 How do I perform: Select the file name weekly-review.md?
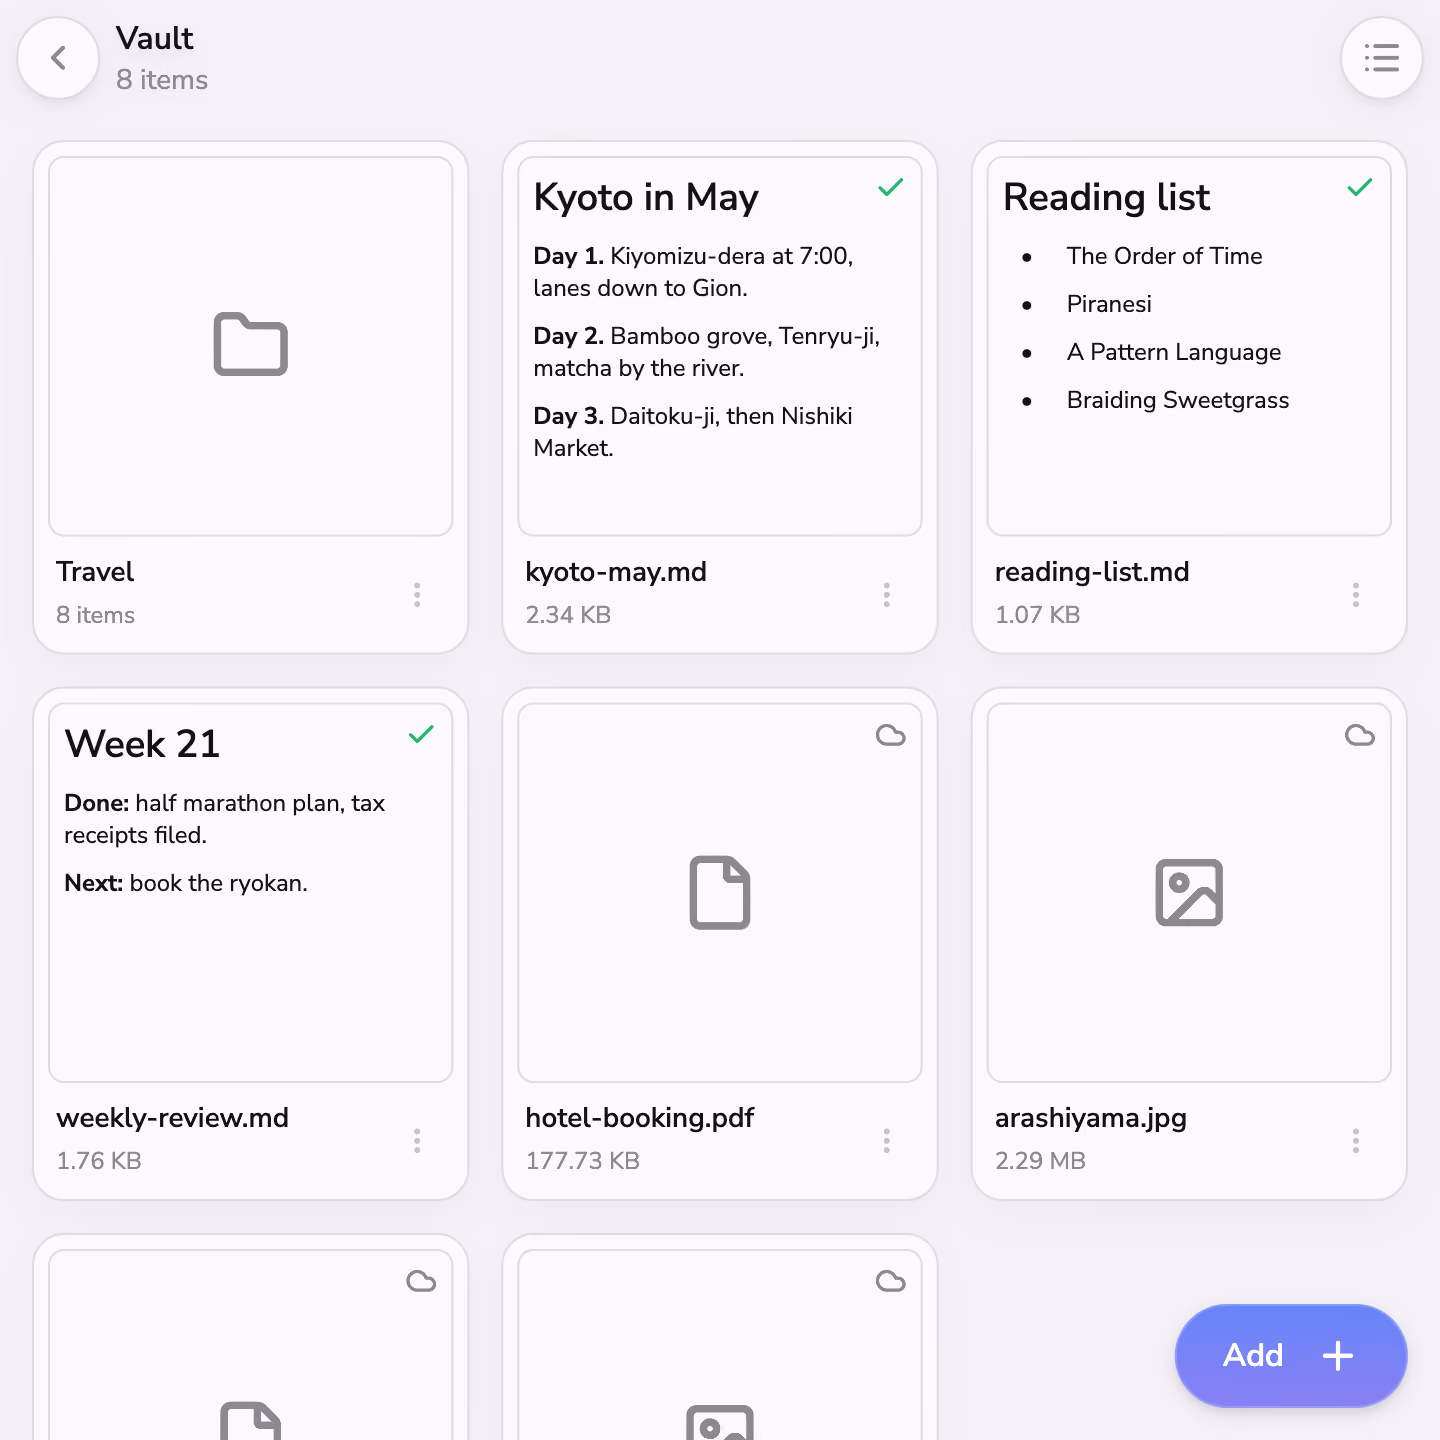172,1118
